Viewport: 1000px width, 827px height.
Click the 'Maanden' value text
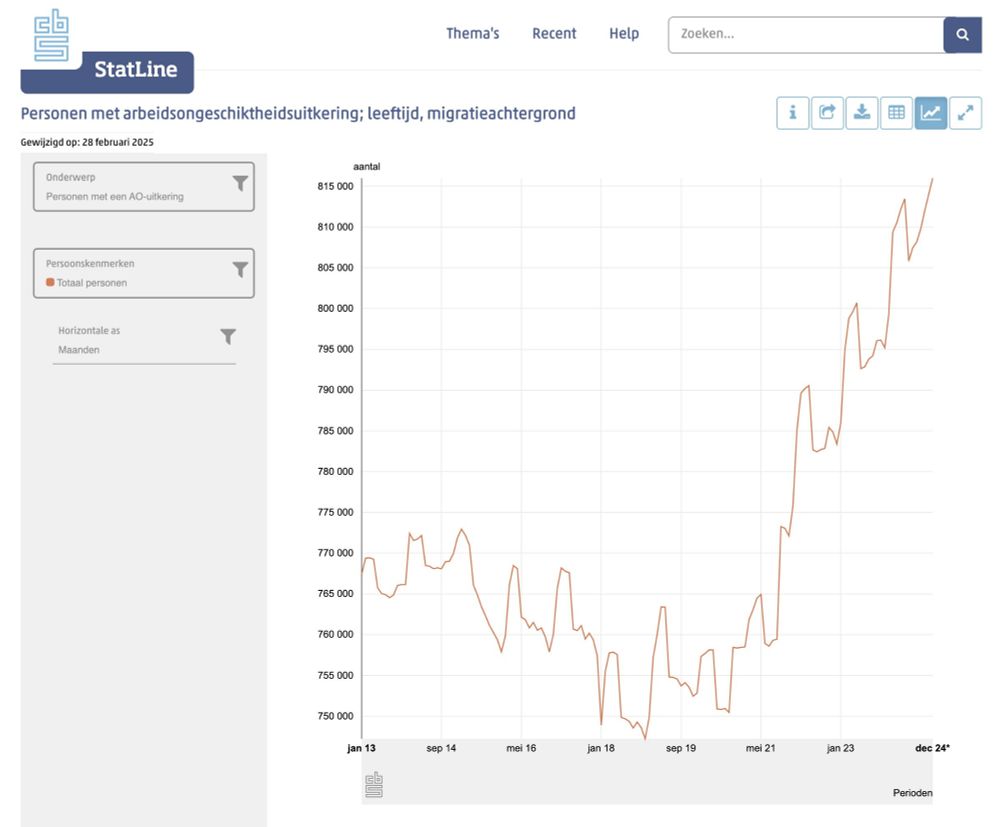point(79,349)
